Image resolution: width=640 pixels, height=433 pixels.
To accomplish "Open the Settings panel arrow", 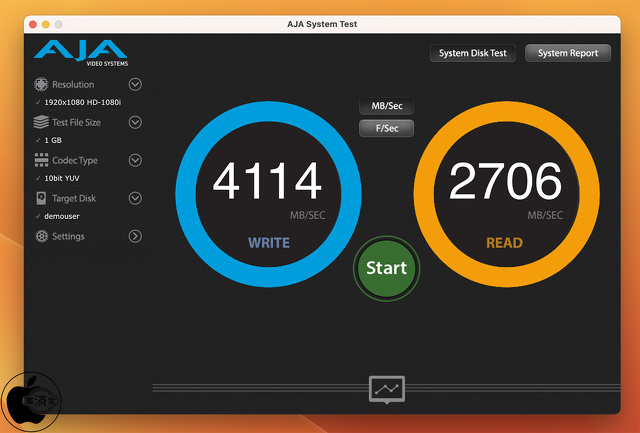I will coord(135,236).
